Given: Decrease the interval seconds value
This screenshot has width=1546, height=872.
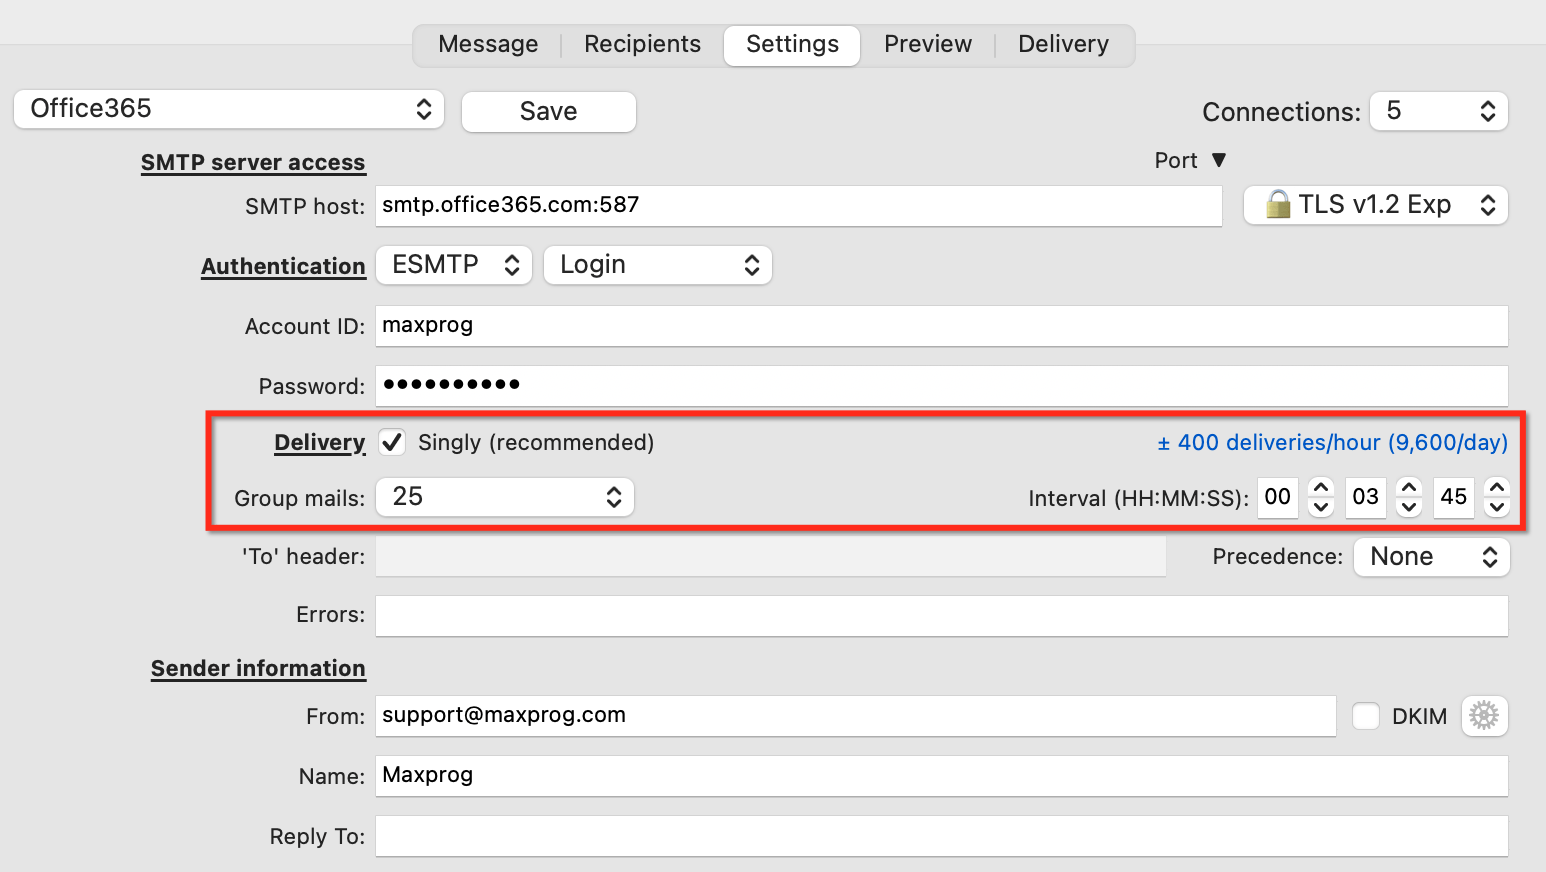Looking at the screenshot, I should (x=1497, y=507).
